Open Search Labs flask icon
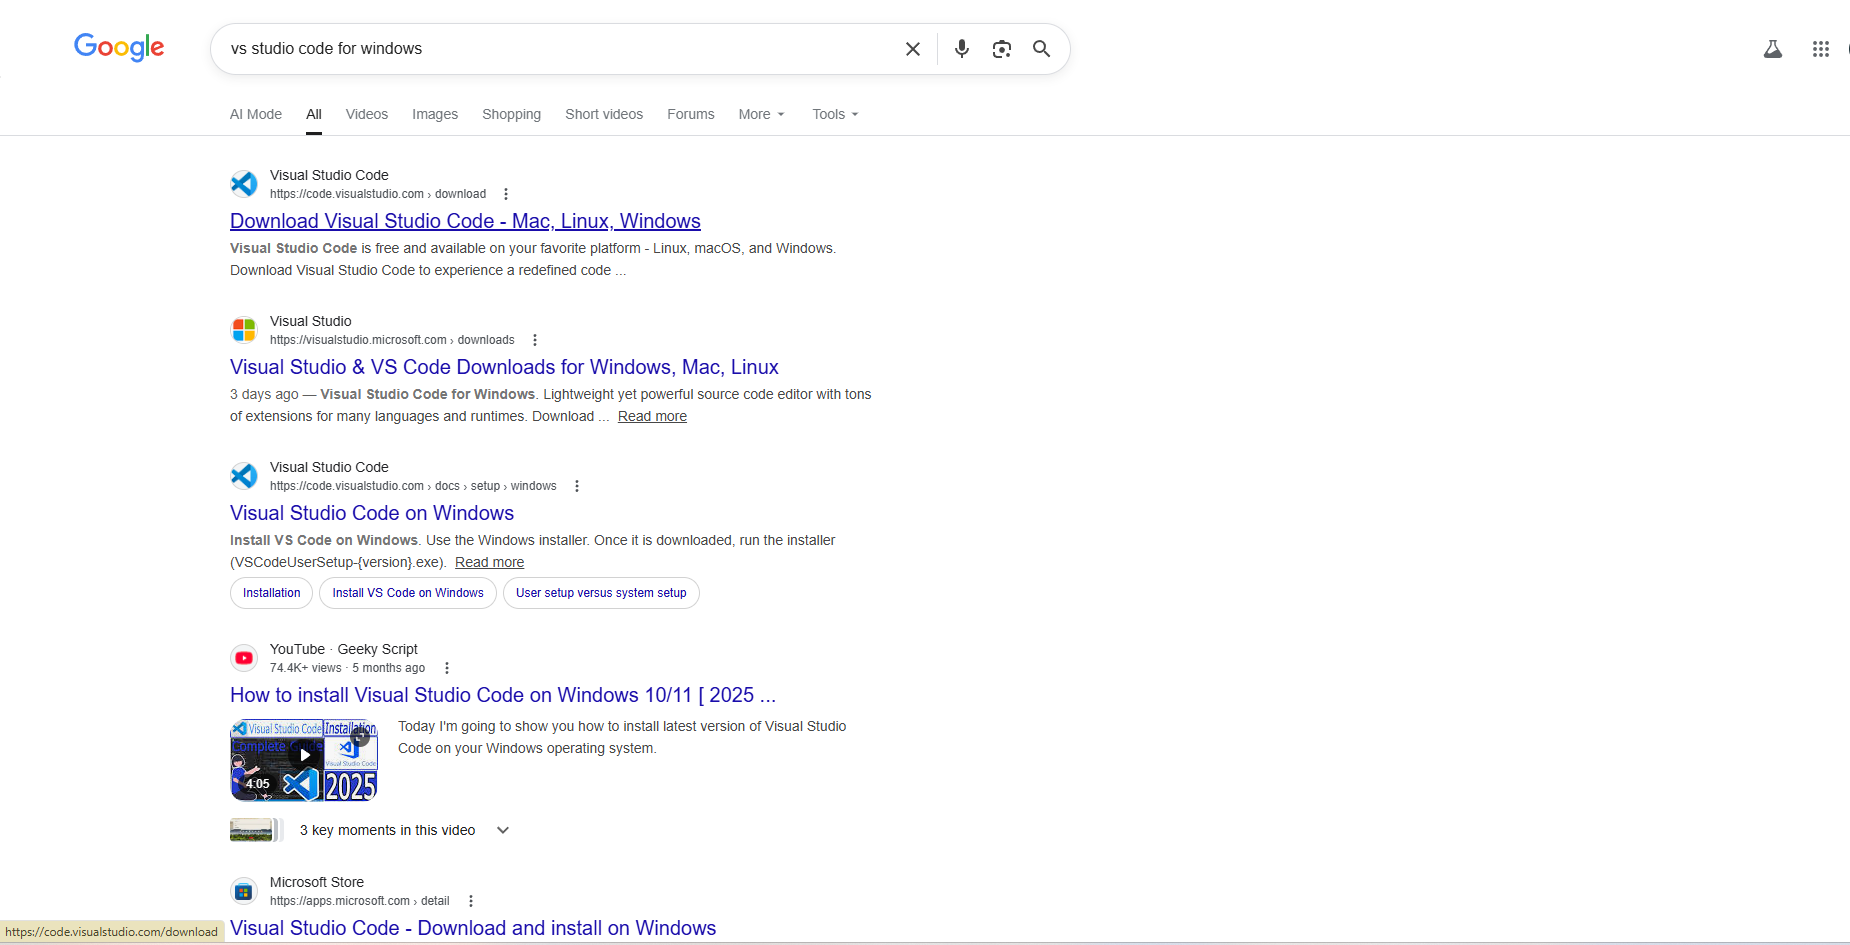The image size is (1850, 945). [x=1773, y=49]
